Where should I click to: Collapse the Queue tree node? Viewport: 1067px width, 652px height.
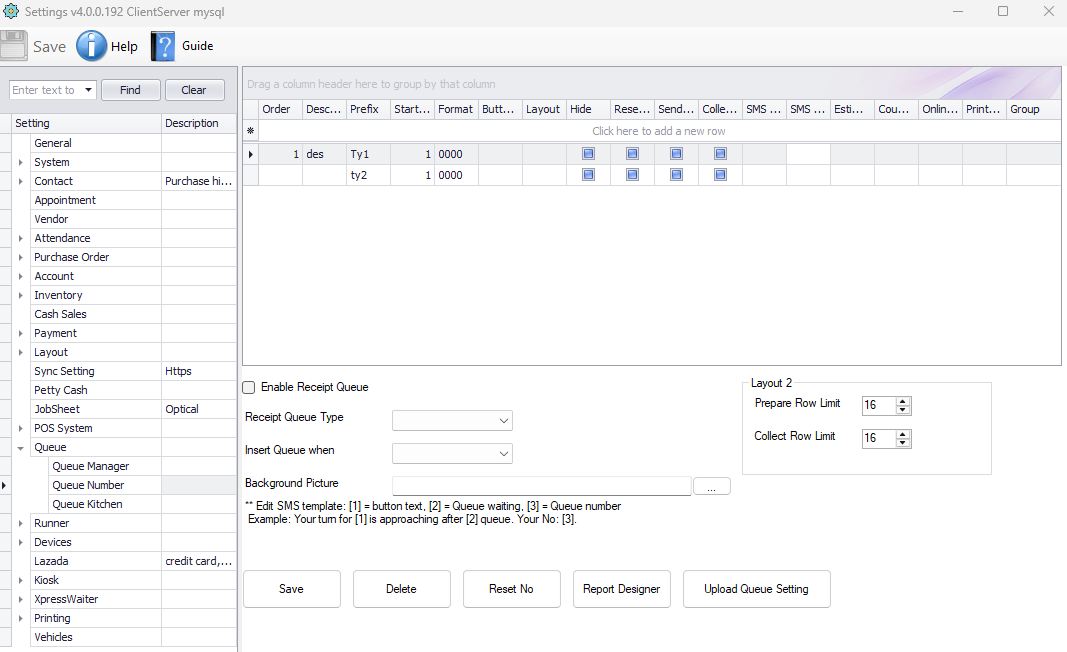click(x=20, y=448)
